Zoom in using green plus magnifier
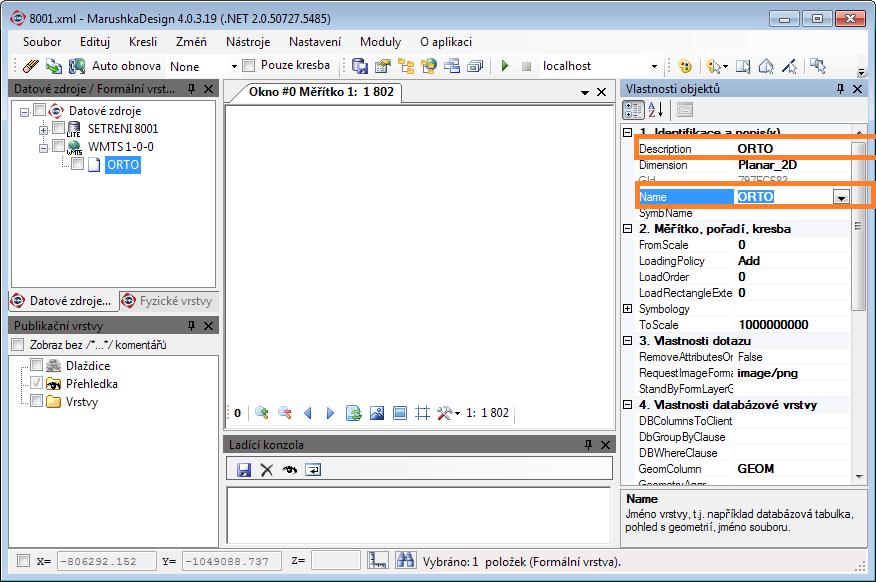876x582 pixels. coord(261,413)
